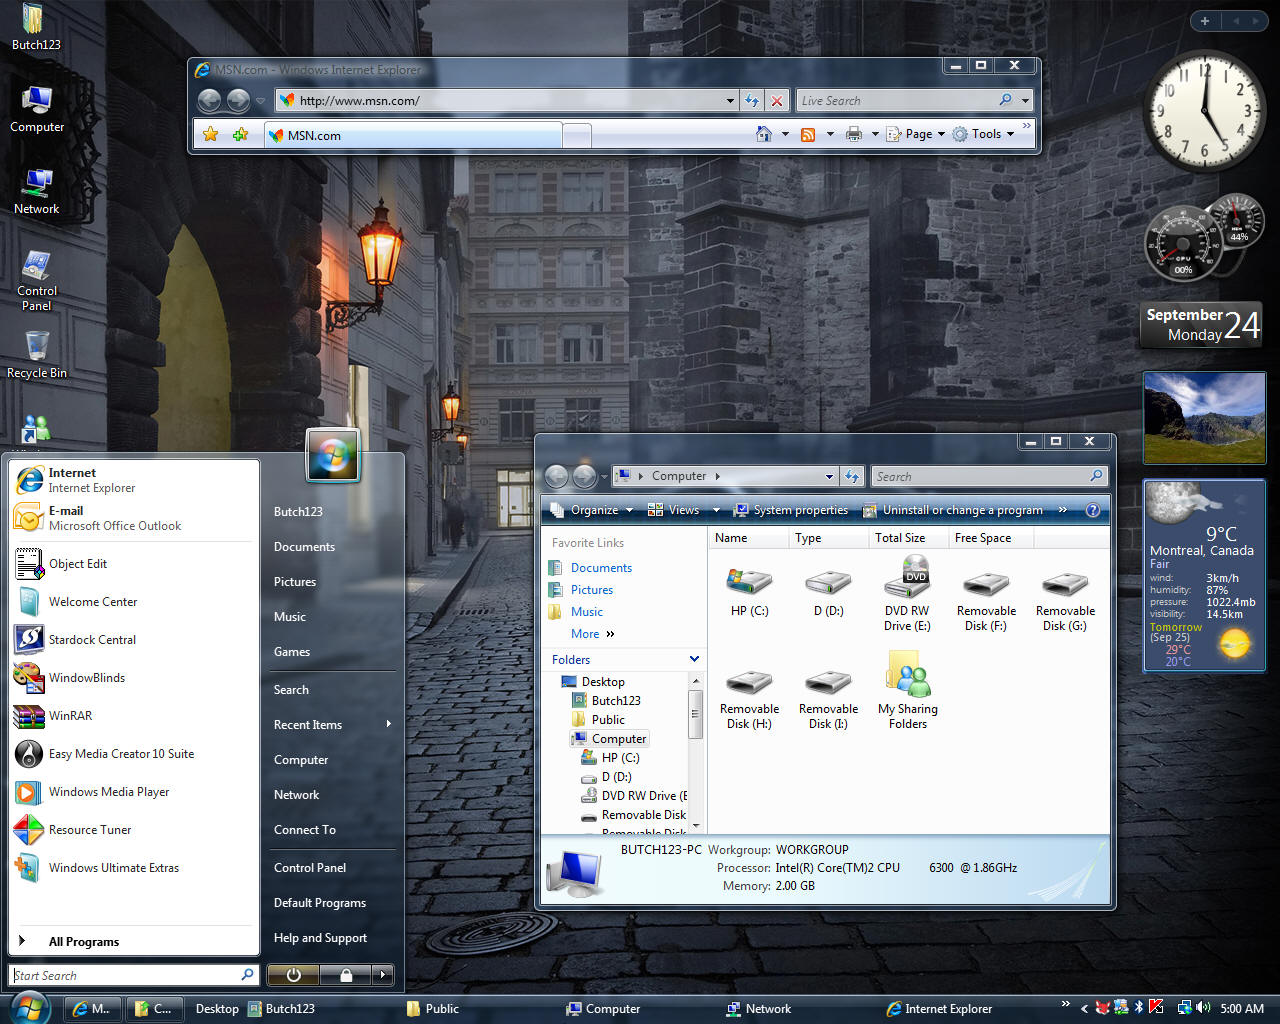The width and height of the screenshot is (1280, 1024).
Task: Select the D (D:) drive icon
Action: coord(828,592)
